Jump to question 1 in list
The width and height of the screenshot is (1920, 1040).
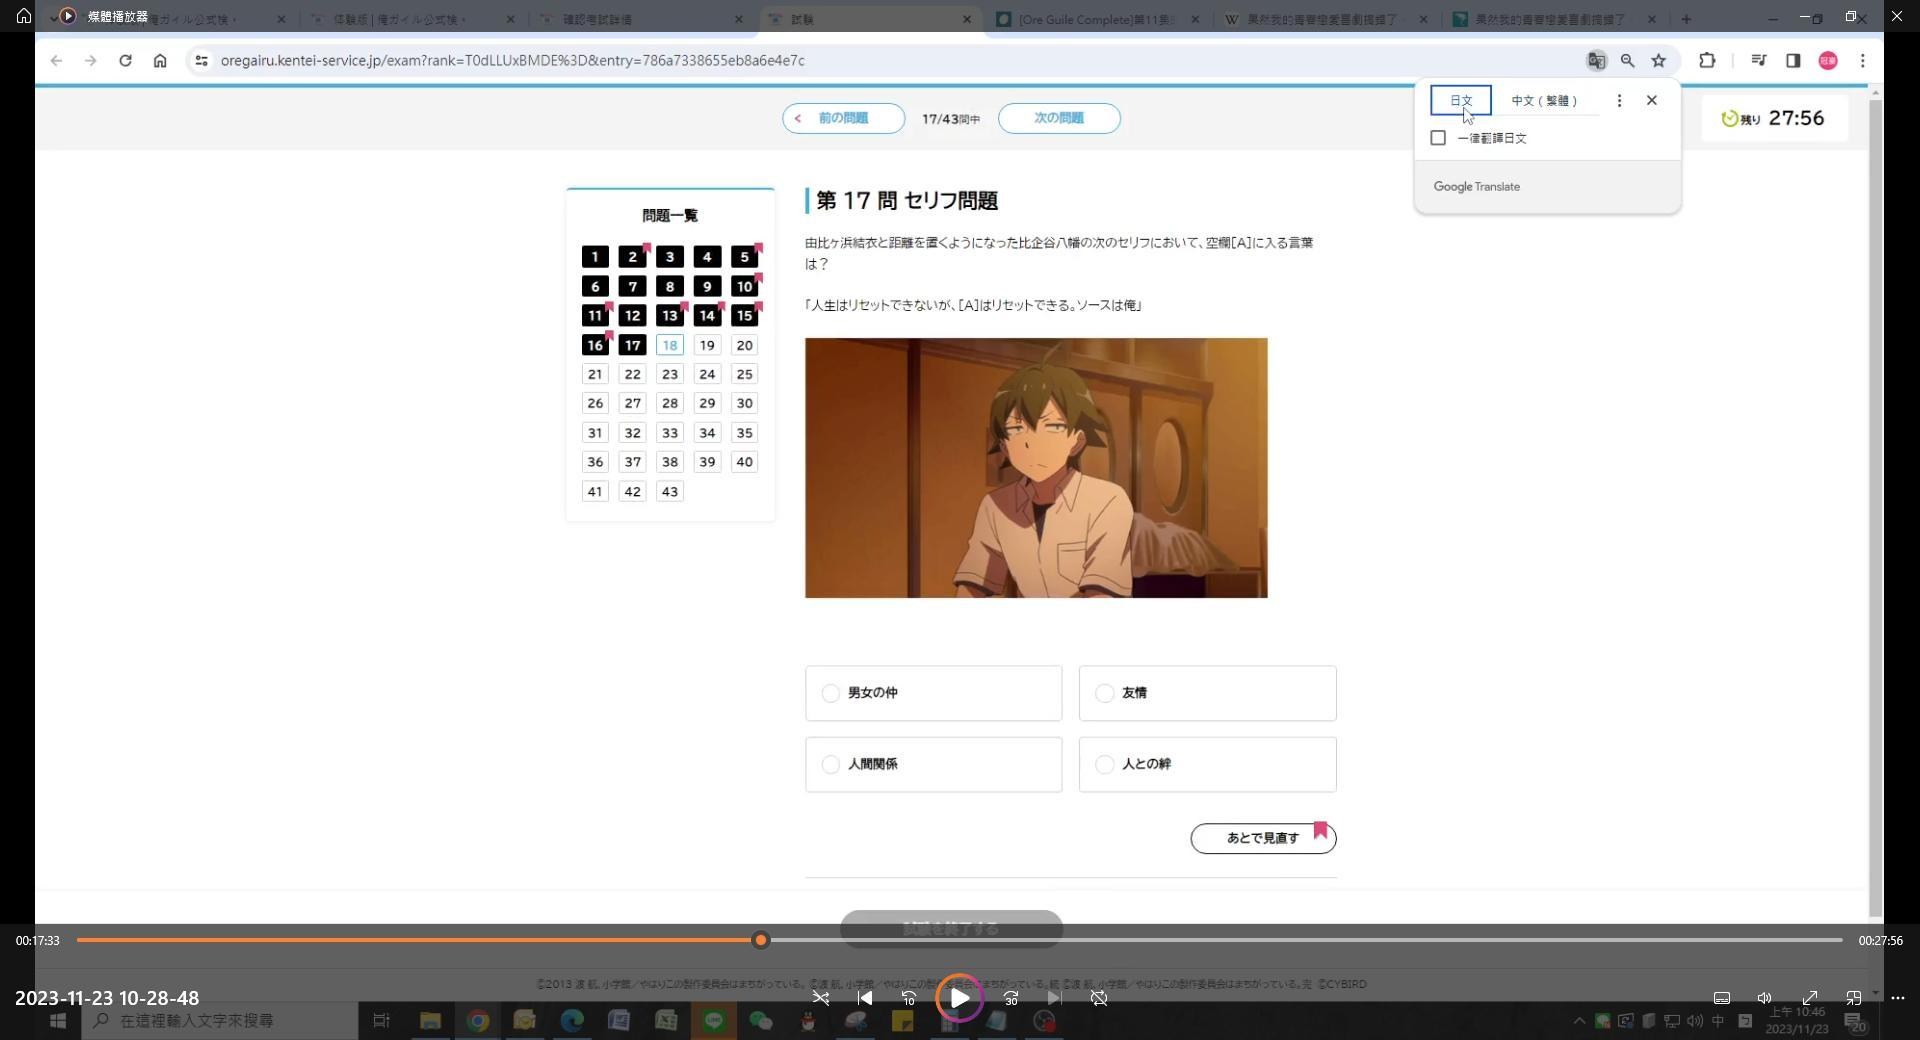pos(595,257)
